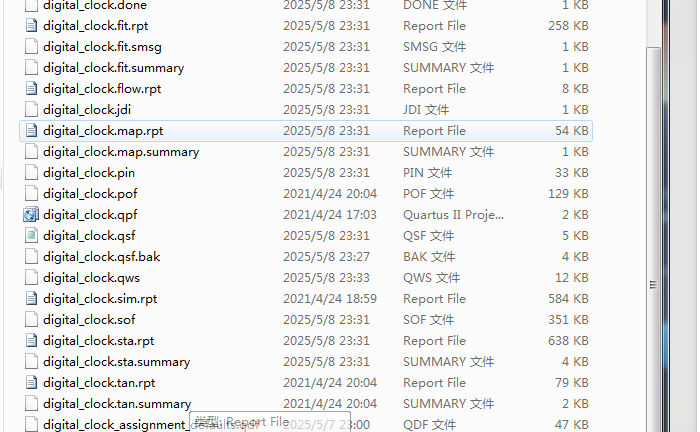
Task: Select file digital_clock.qsf.bak by name
Action: pyautogui.click(x=101, y=257)
